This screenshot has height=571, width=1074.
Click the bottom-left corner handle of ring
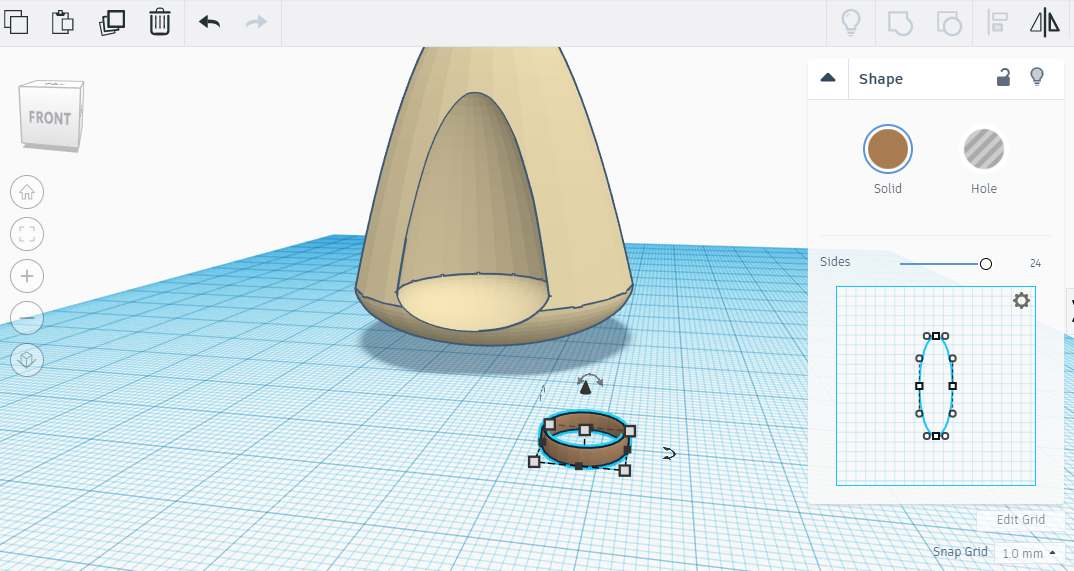tap(534, 461)
